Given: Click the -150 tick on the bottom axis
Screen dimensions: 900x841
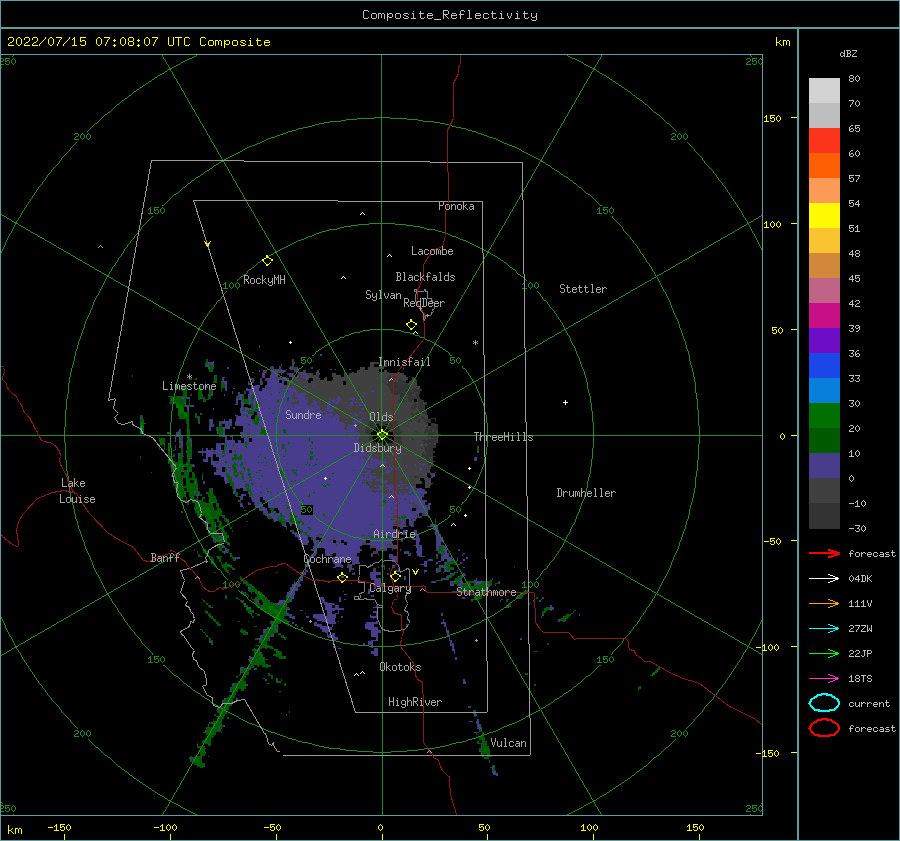Looking at the screenshot, I should click(59, 827).
